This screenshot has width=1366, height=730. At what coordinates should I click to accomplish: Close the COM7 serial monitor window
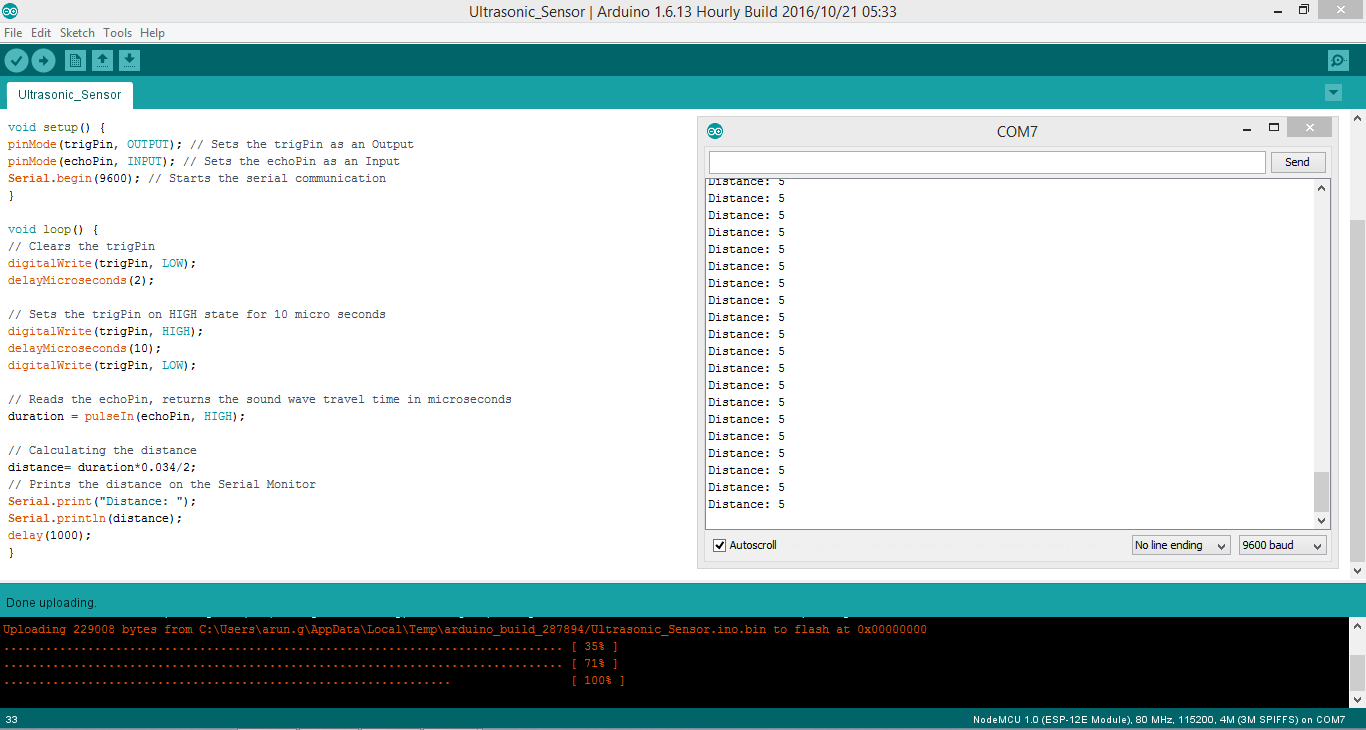[1309, 128]
